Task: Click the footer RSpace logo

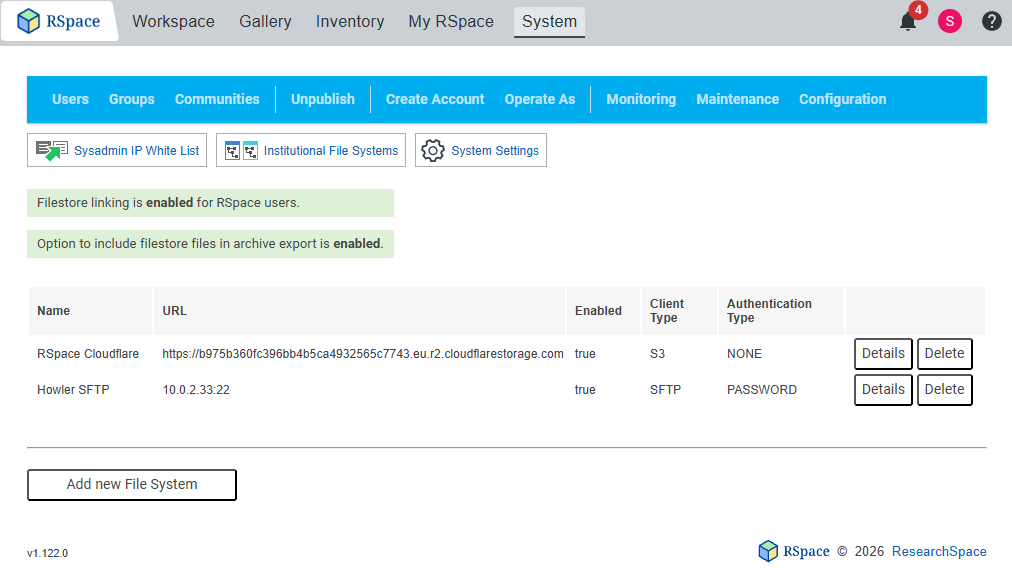Action: (794, 551)
